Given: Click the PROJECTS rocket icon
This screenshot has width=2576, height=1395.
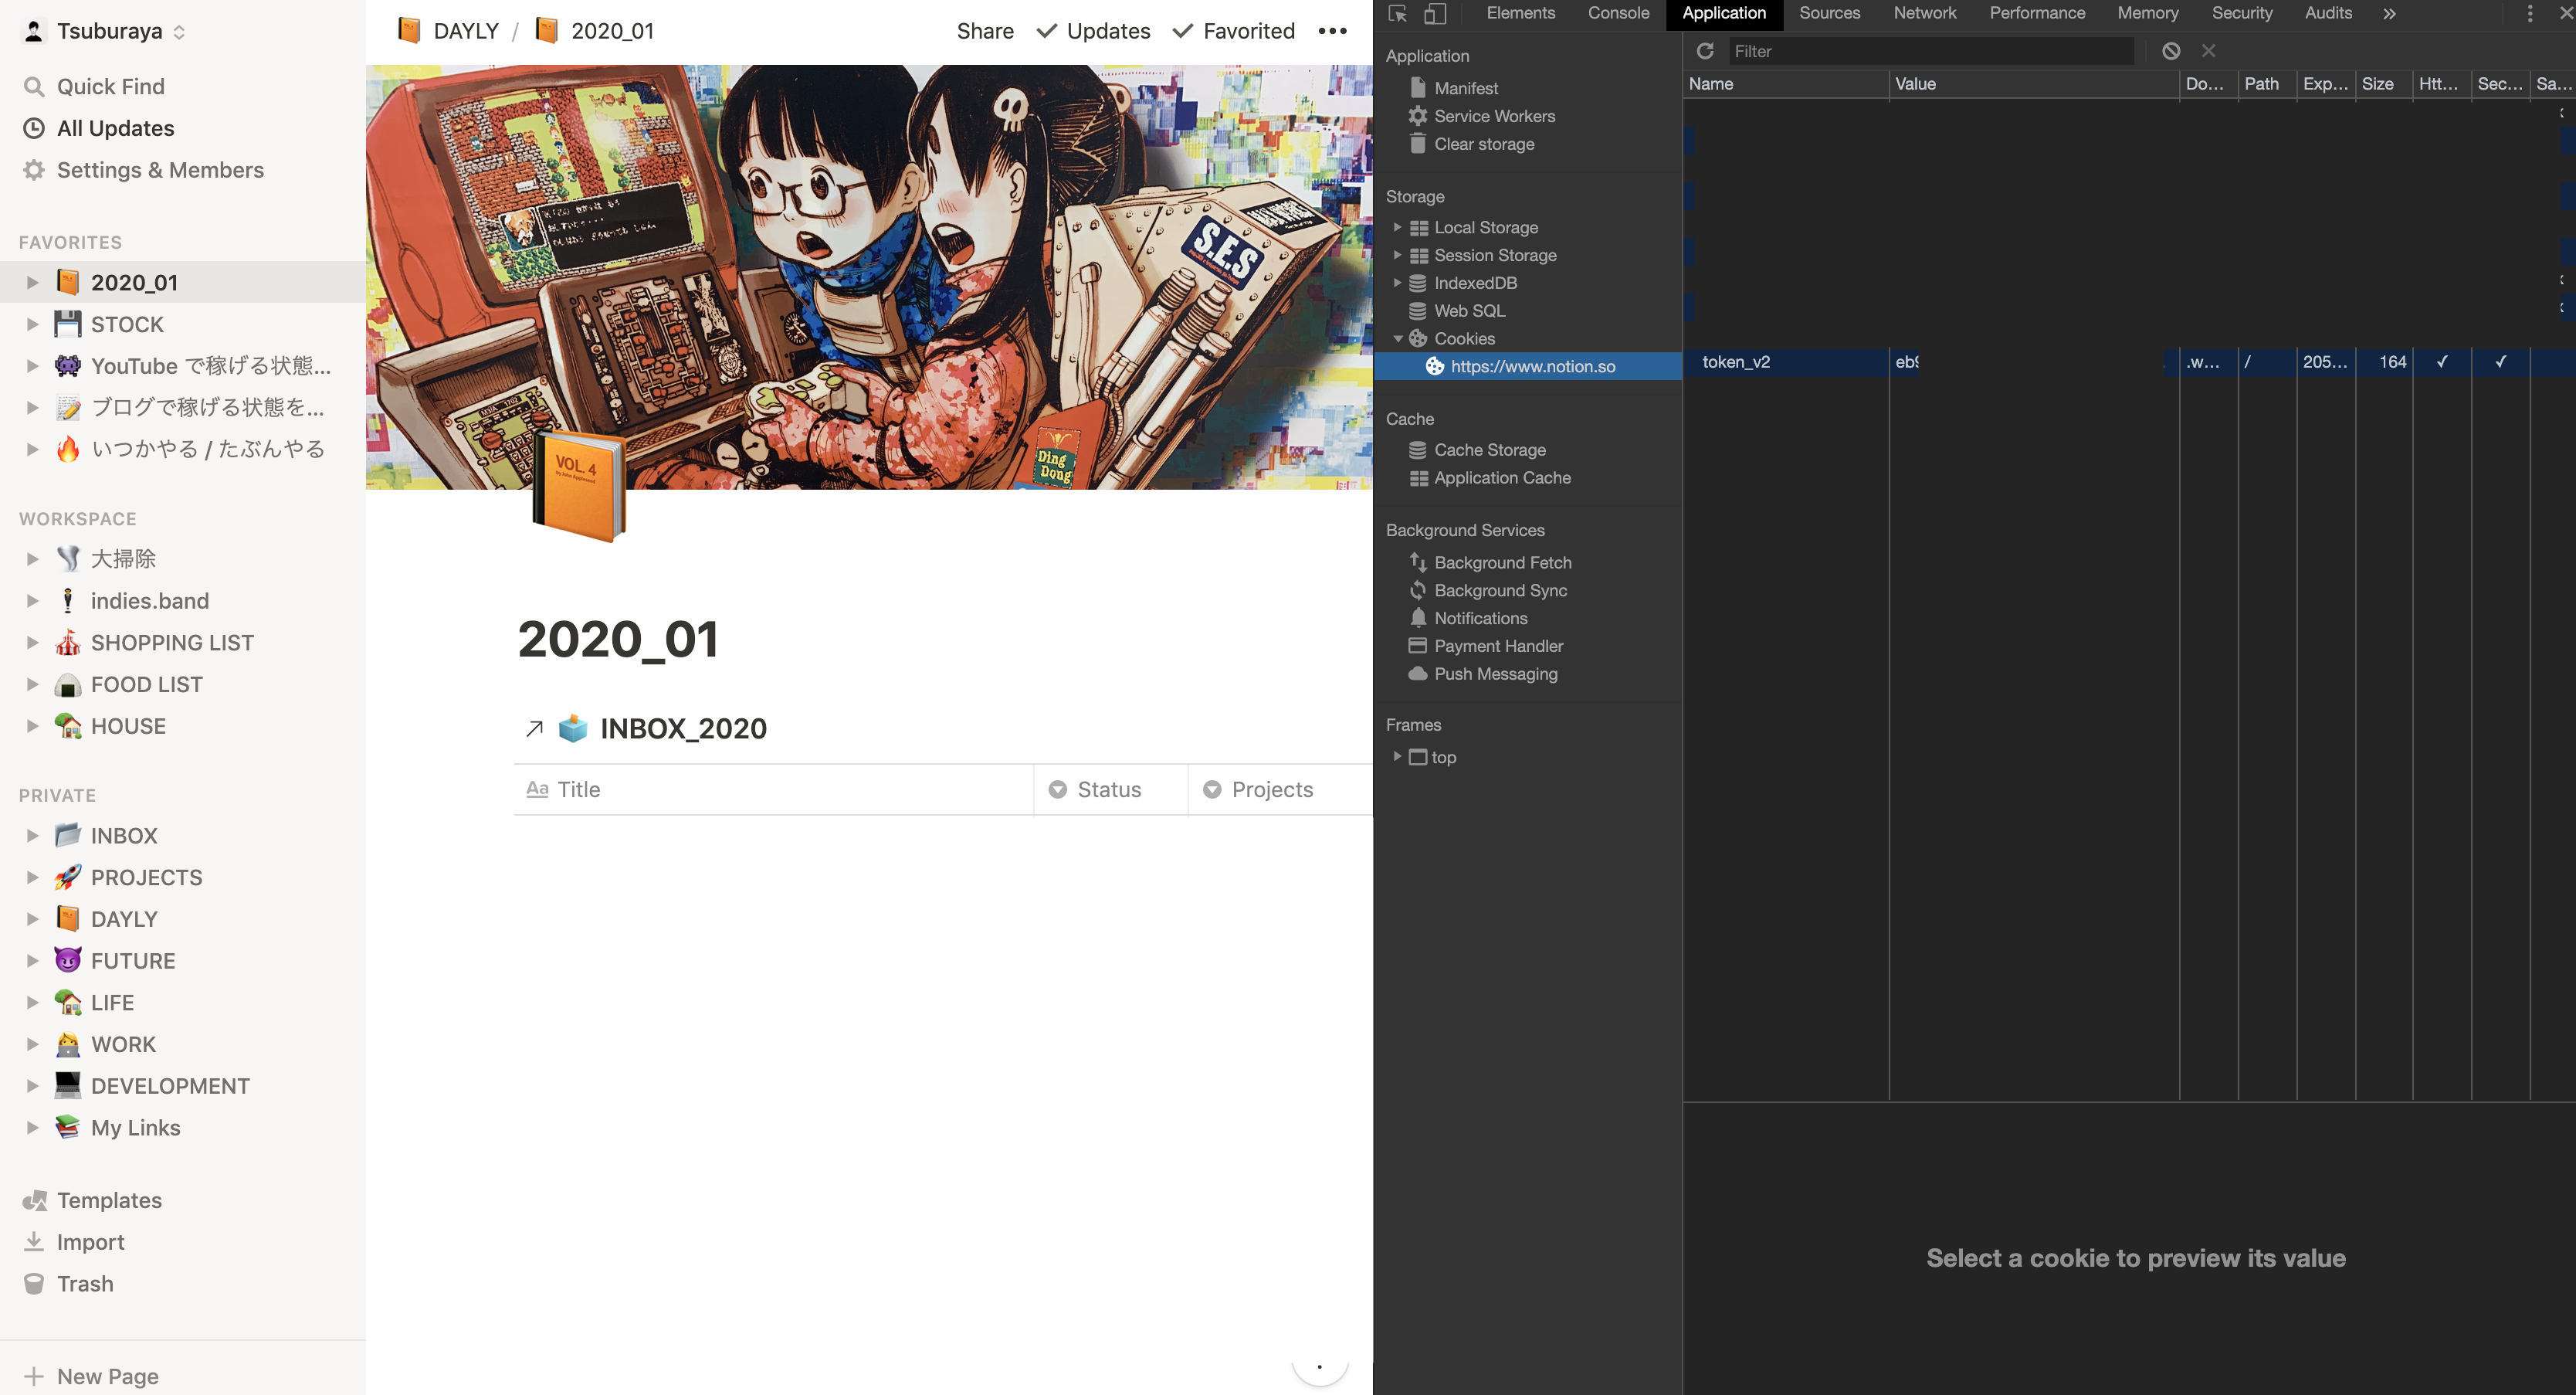Looking at the screenshot, I should (68, 877).
